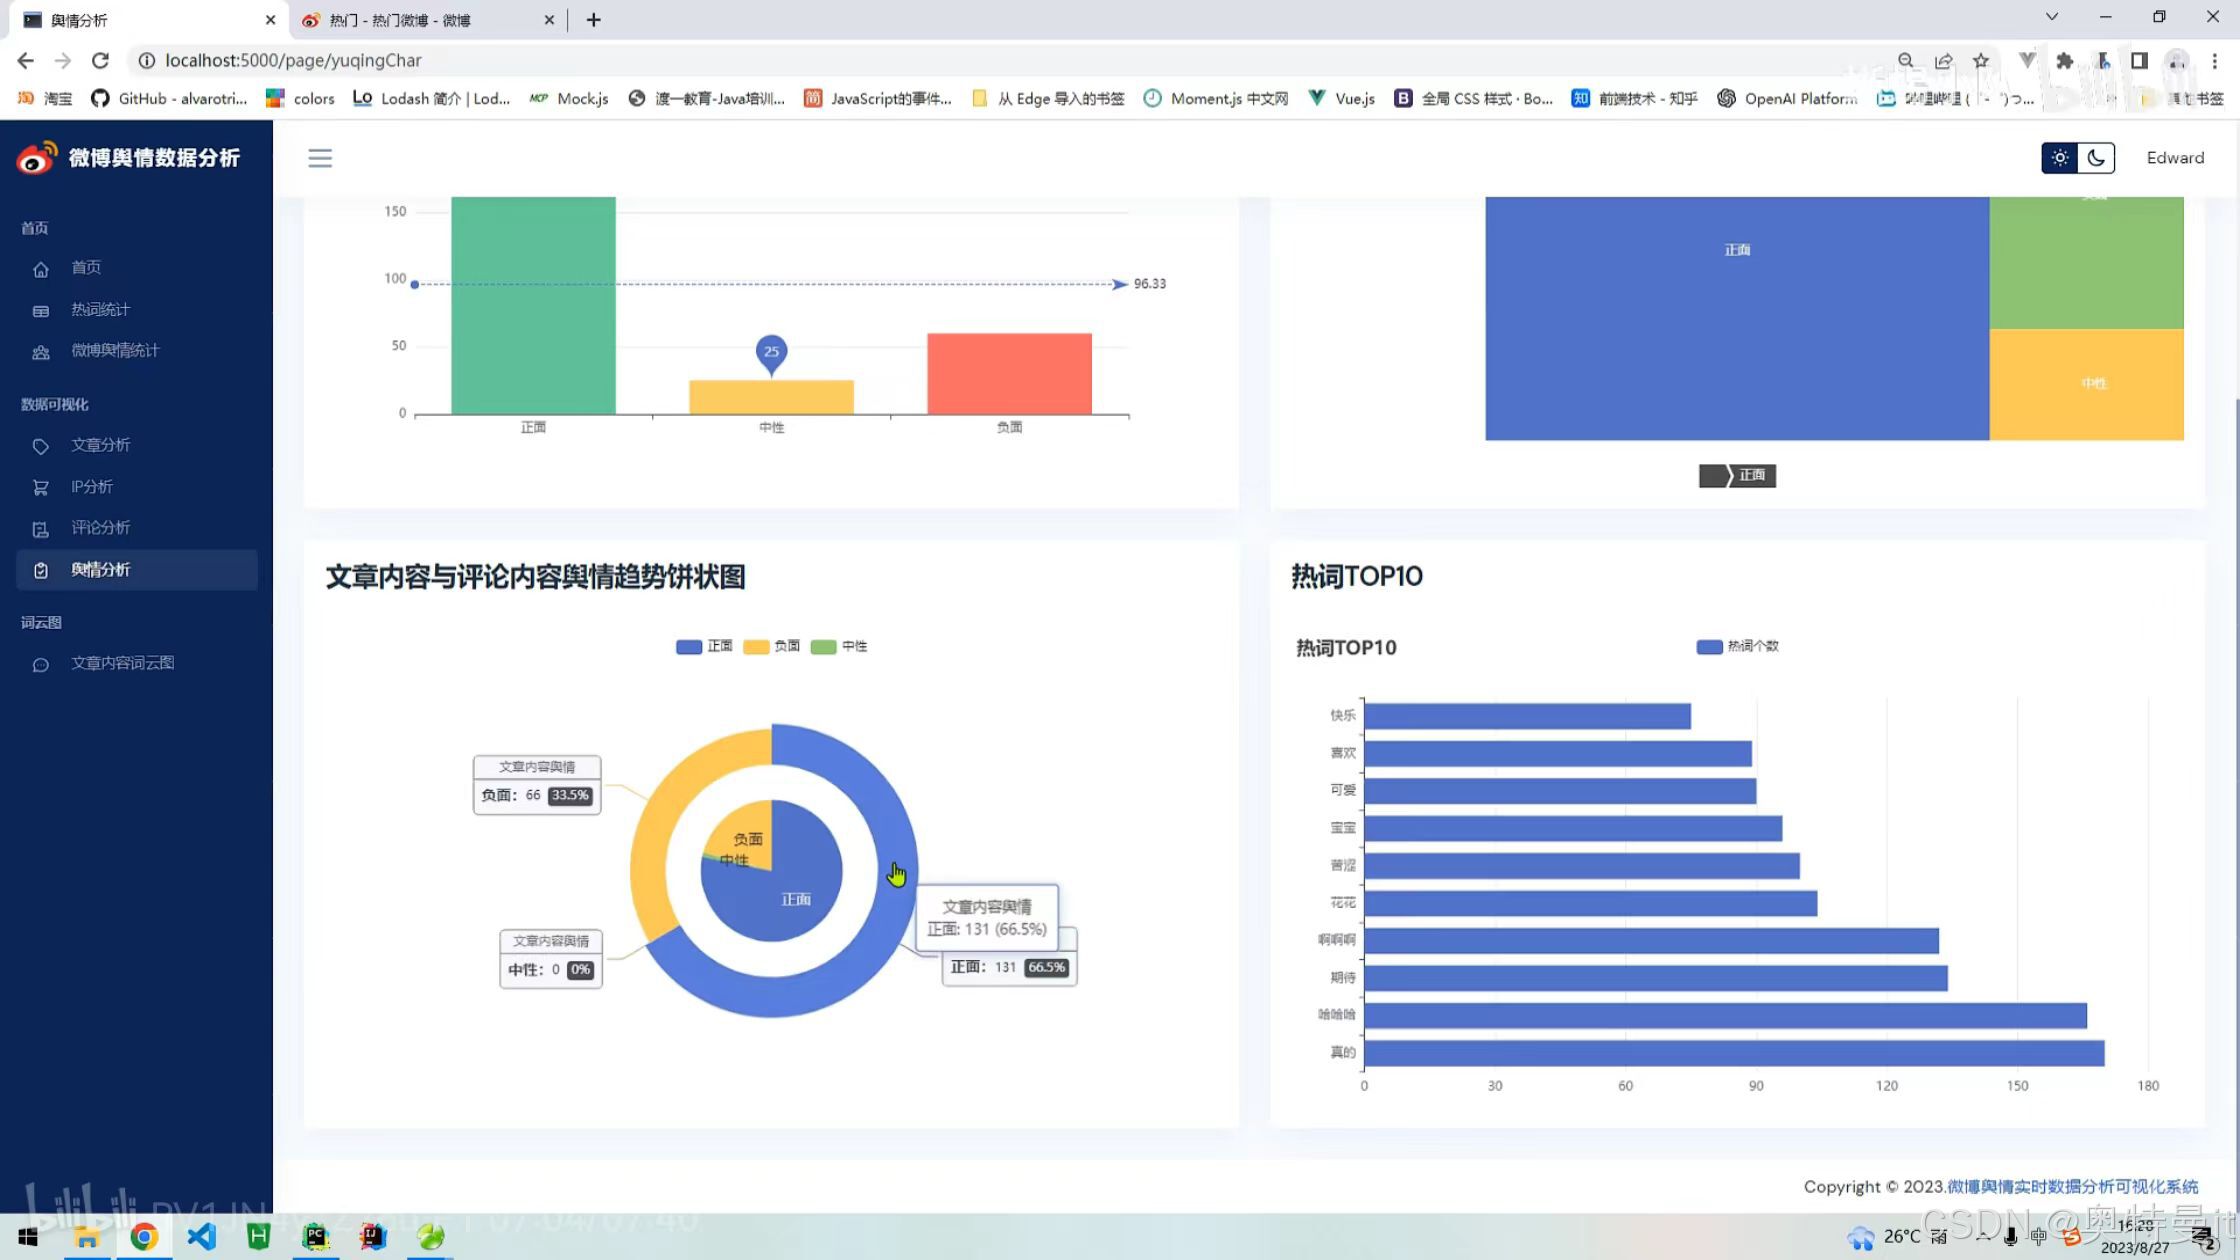Viewport: 2240px width, 1260px height.
Task: Click 正面 treemap breadcrumb
Action: coord(1750,476)
